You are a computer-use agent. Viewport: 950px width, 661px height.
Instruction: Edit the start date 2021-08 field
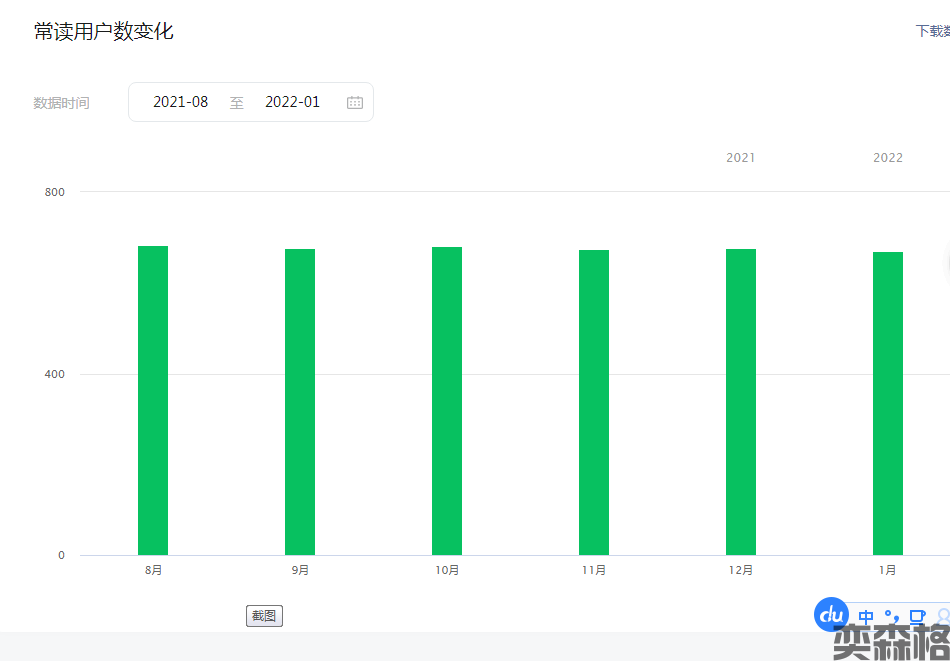pos(181,102)
